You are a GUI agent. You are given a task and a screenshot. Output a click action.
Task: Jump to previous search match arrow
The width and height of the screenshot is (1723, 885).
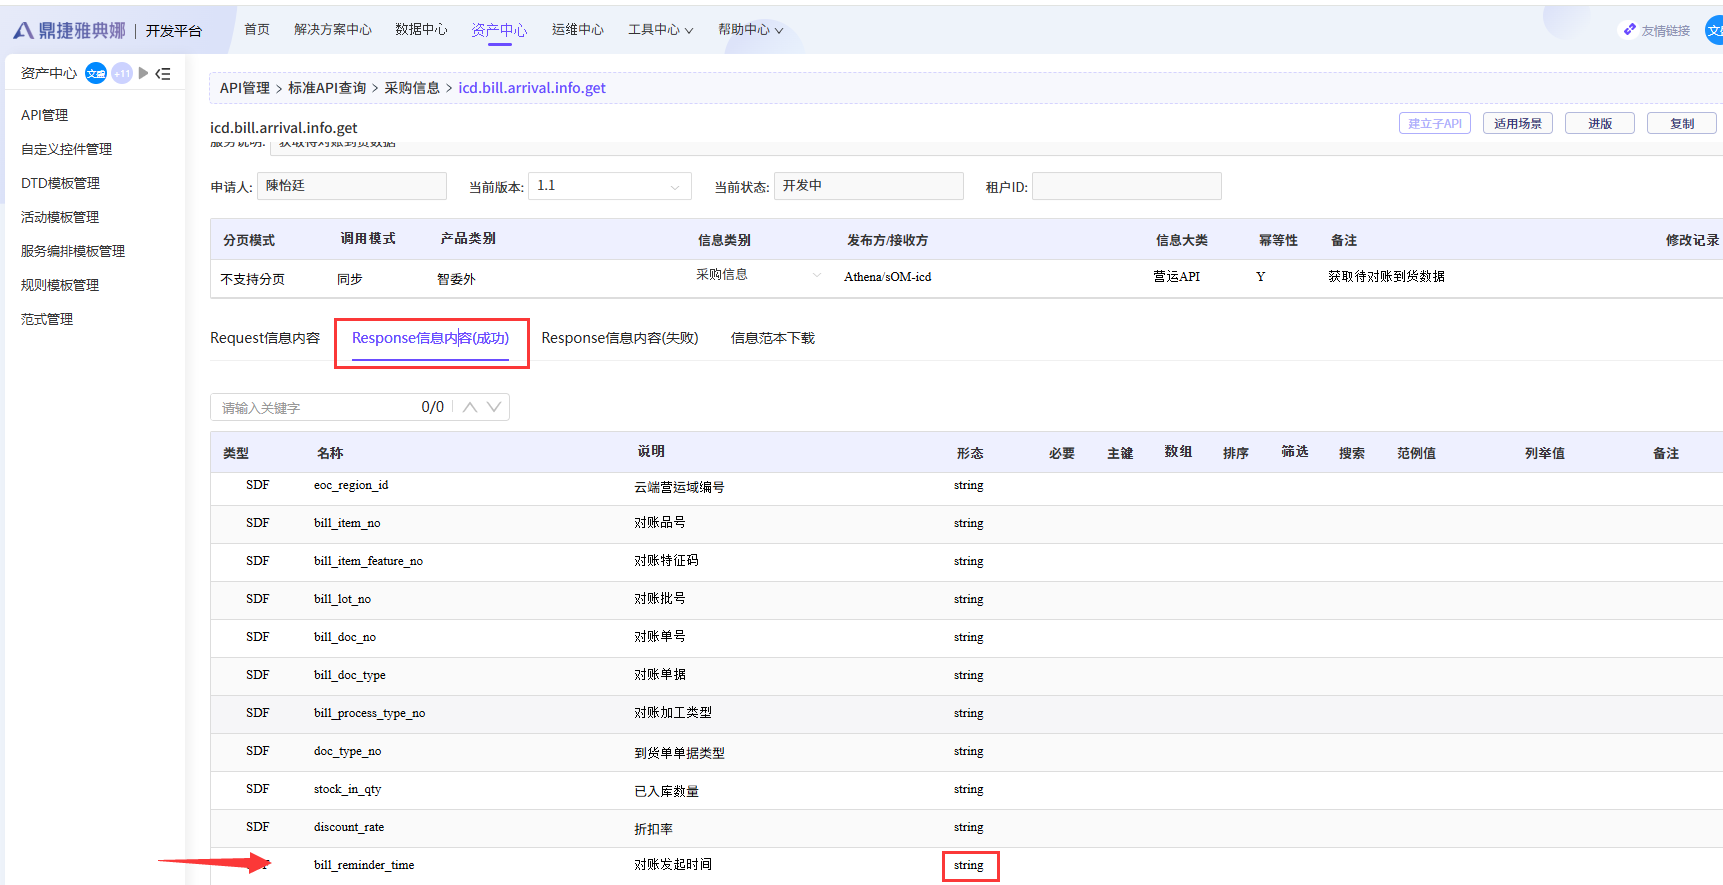click(470, 407)
